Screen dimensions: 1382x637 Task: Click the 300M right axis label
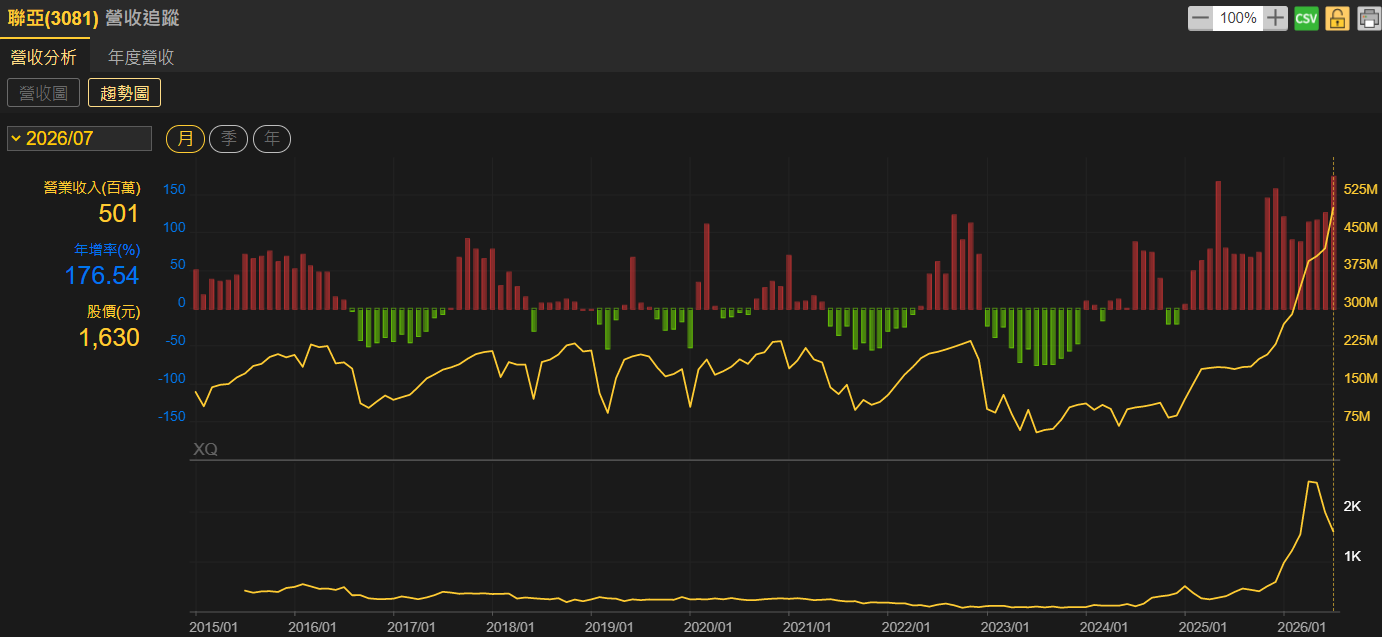point(1361,303)
